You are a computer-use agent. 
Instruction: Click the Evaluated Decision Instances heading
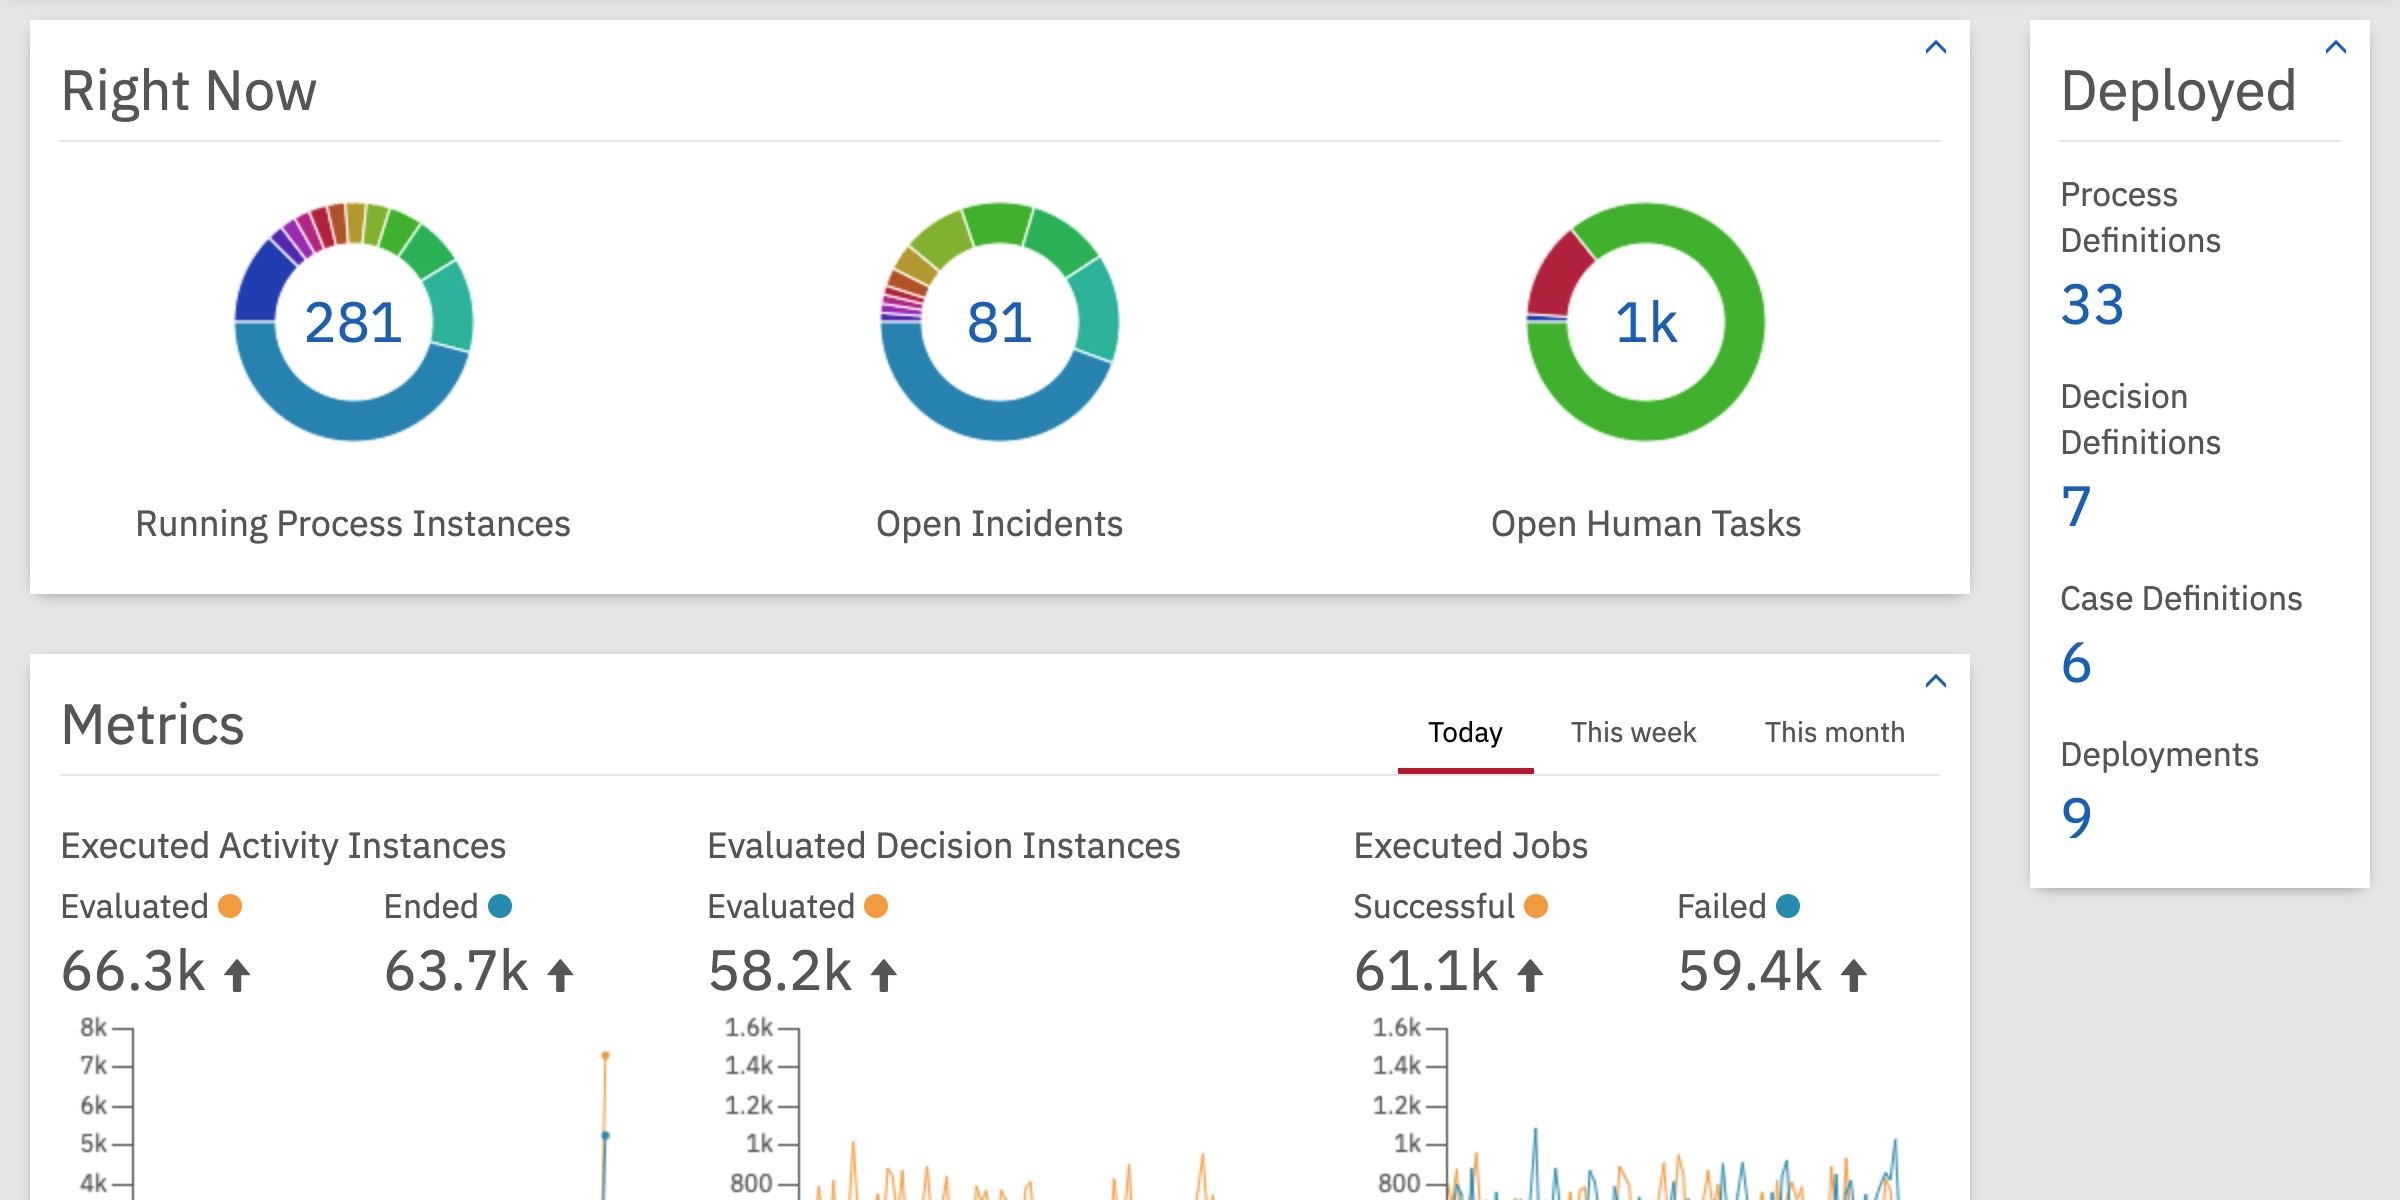[x=944, y=846]
